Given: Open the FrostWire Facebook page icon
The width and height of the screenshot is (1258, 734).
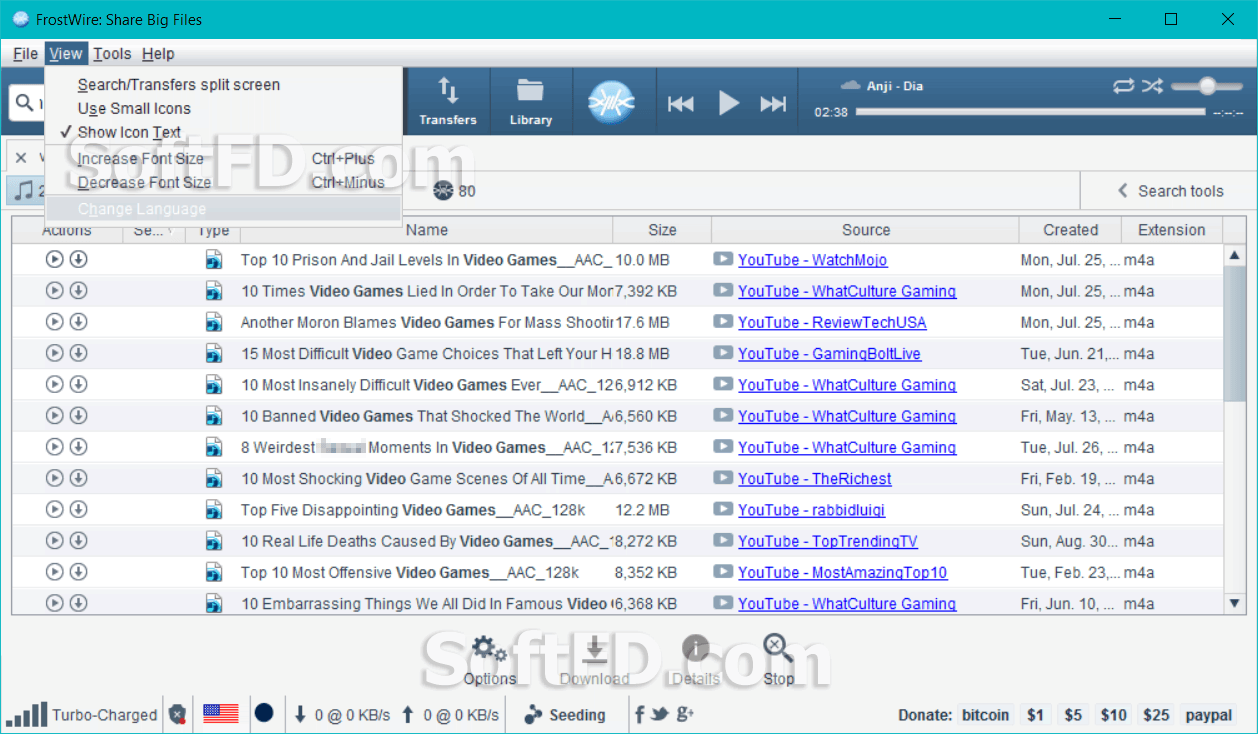Looking at the screenshot, I should [640, 714].
